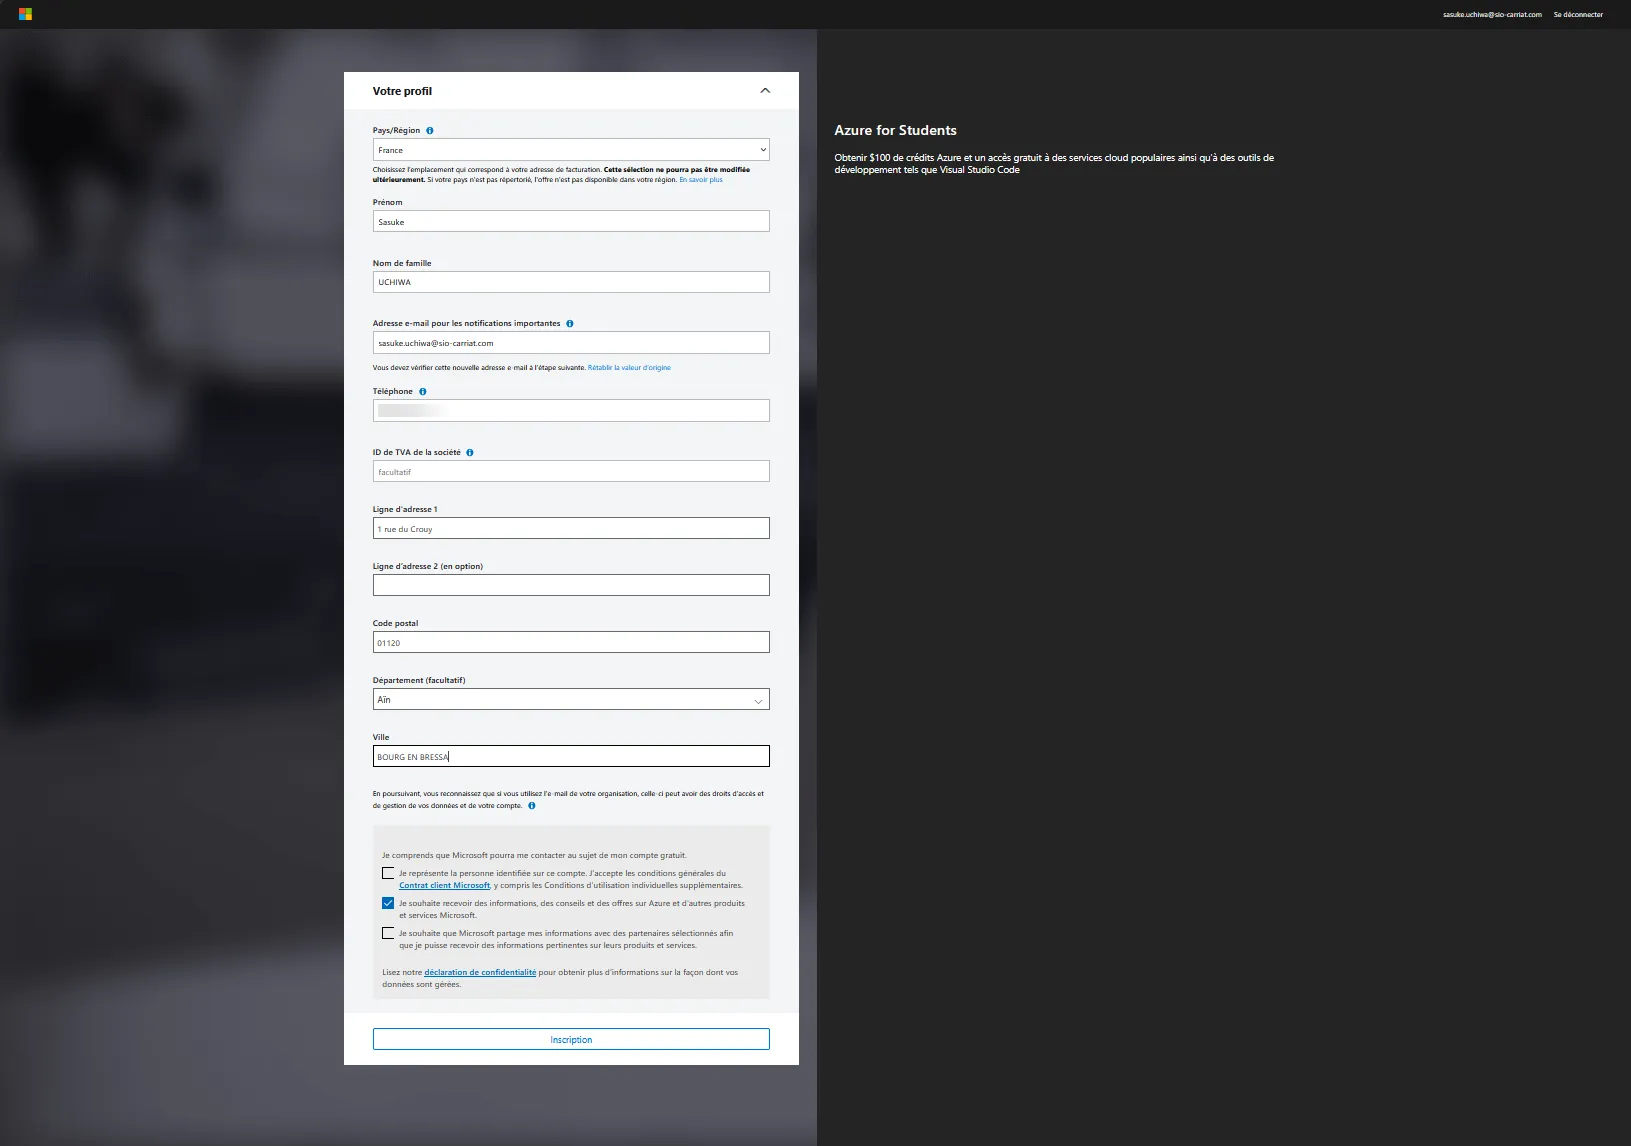The image size is (1631, 1146).
Task: Click info icon after organisation data notice
Action: click(532, 805)
